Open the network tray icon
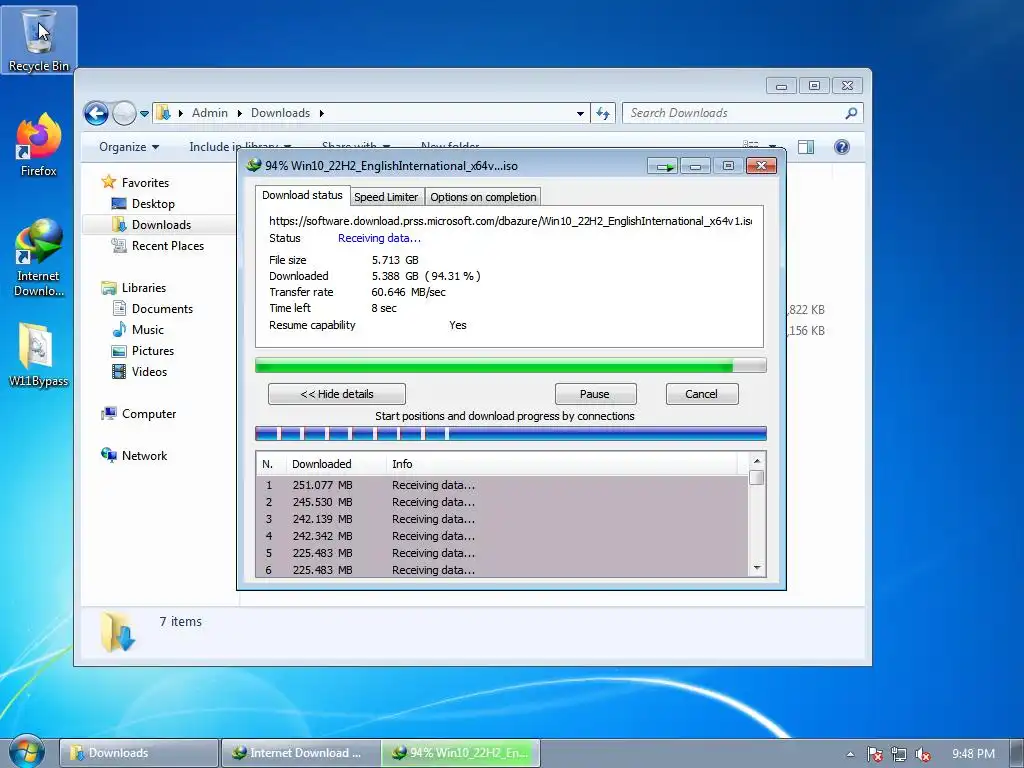 (899, 754)
